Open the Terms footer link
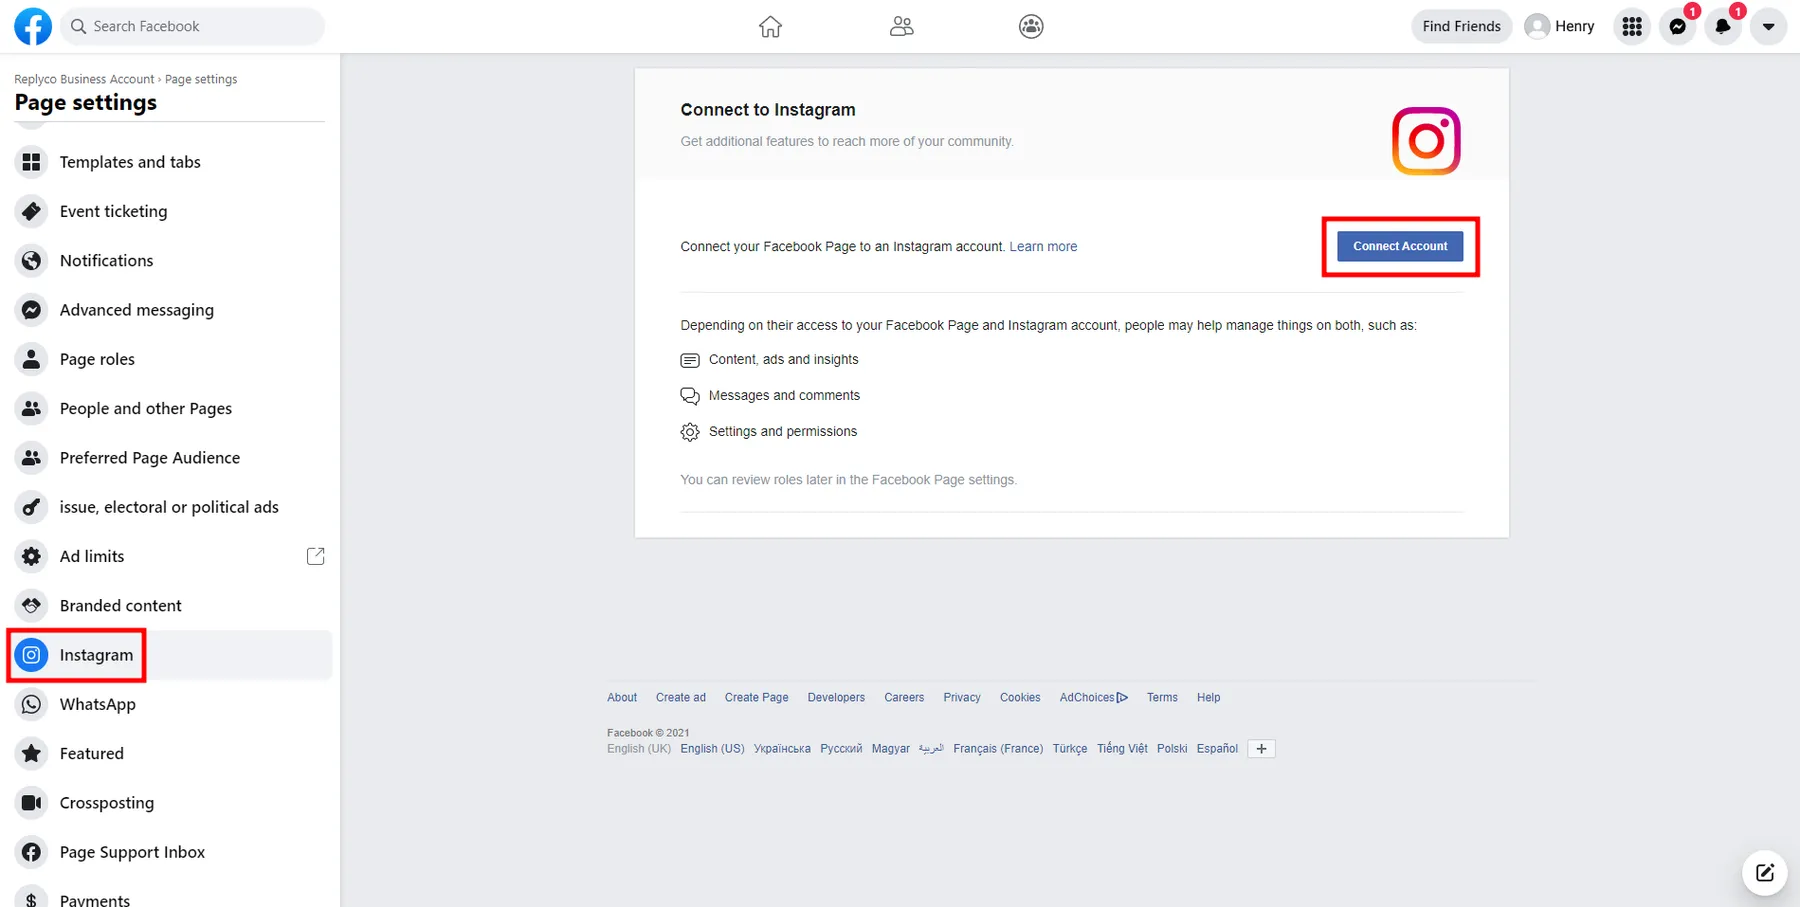 (x=1162, y=698)
